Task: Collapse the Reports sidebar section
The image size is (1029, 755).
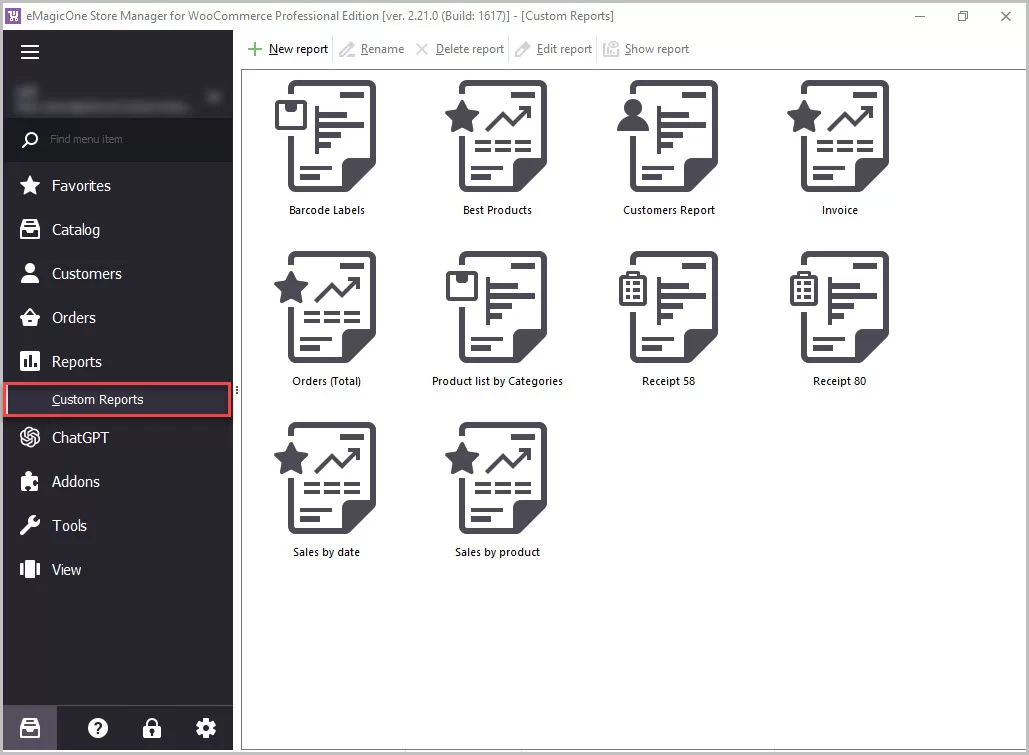Action: coord(76,362)
